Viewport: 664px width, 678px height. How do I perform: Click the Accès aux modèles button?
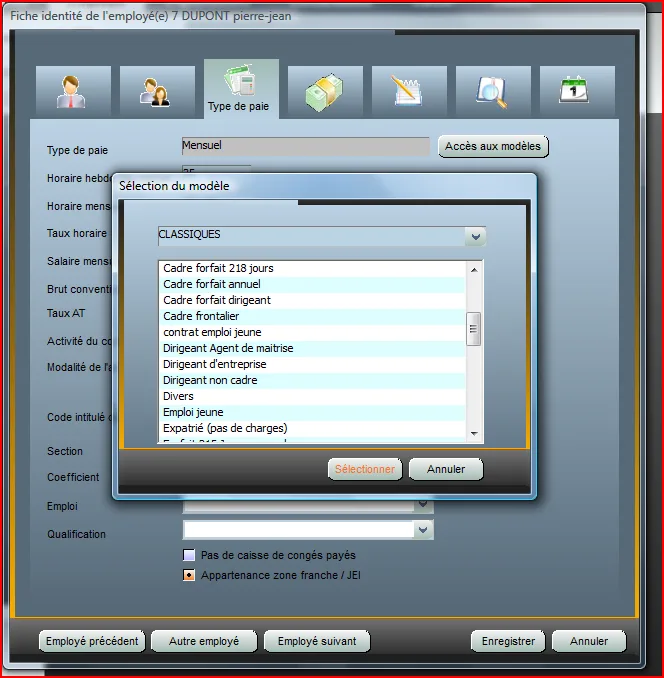[493, 147]
